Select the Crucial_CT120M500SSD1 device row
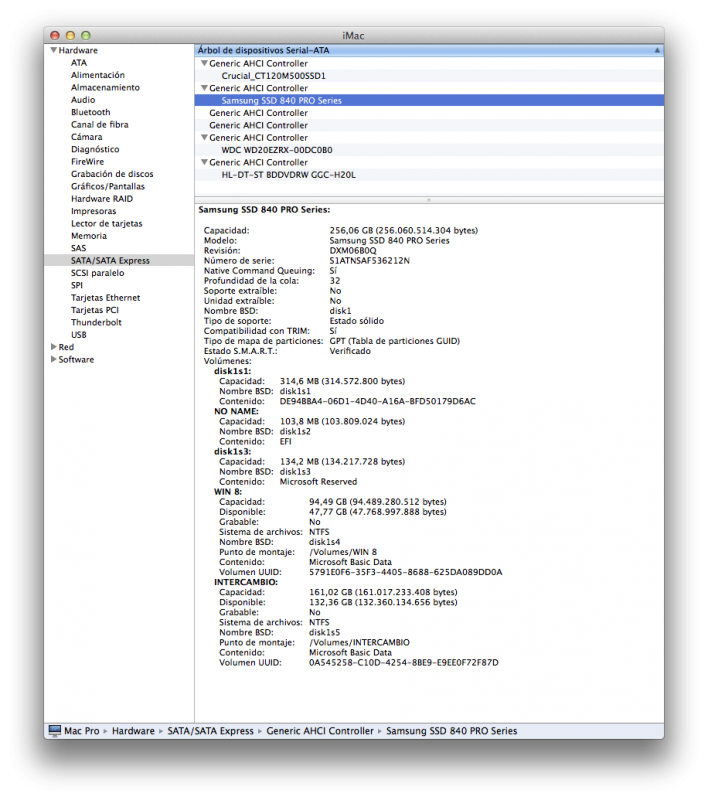The height and width of the screenshot is (800, 708). click(x=429, y=76)
